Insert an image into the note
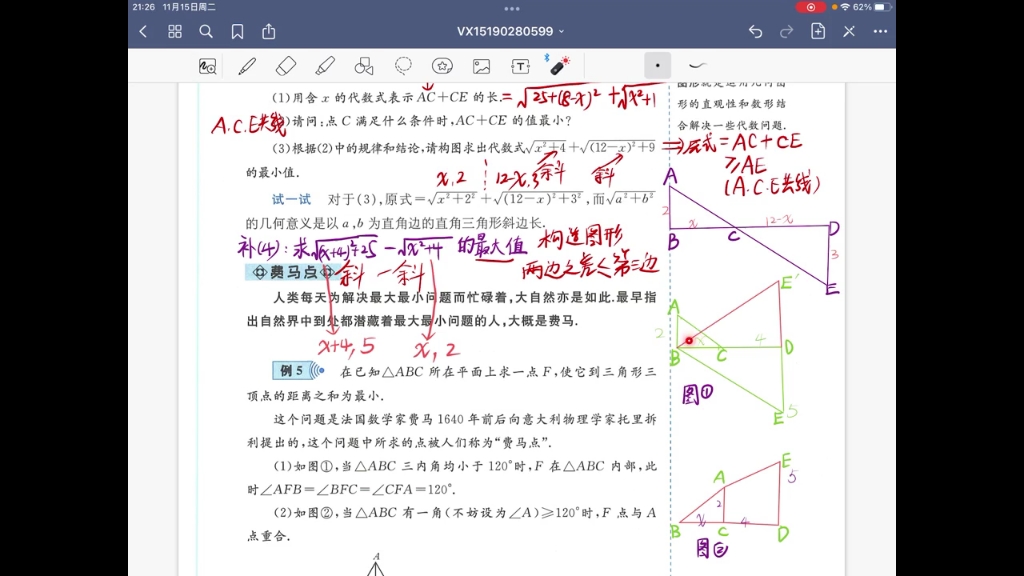 [482, 65]
